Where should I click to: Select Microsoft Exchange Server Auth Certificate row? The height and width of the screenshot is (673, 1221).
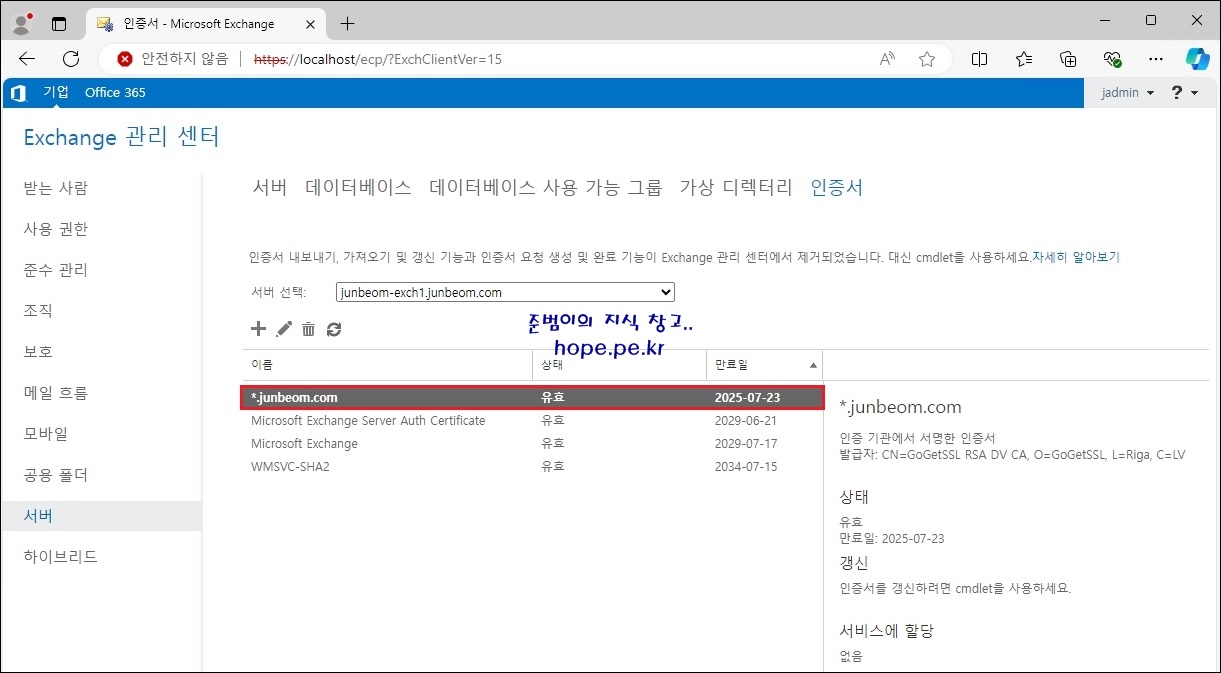pos(532,421)
